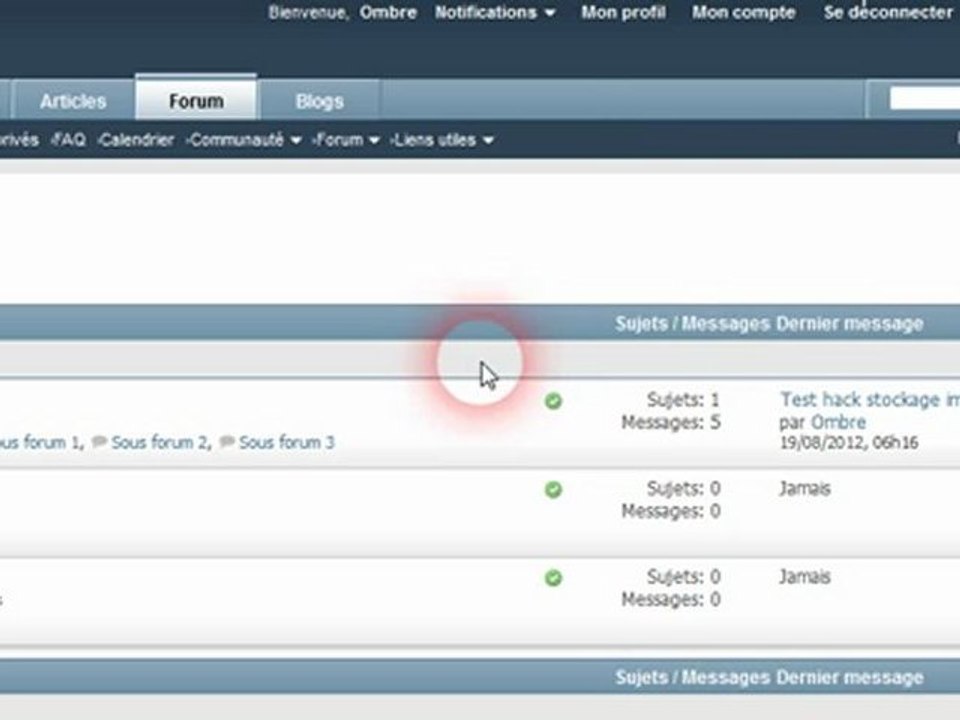Click Jamais in the second forum row
Viewport: 960px width, 720px height.
click(804, 489)
